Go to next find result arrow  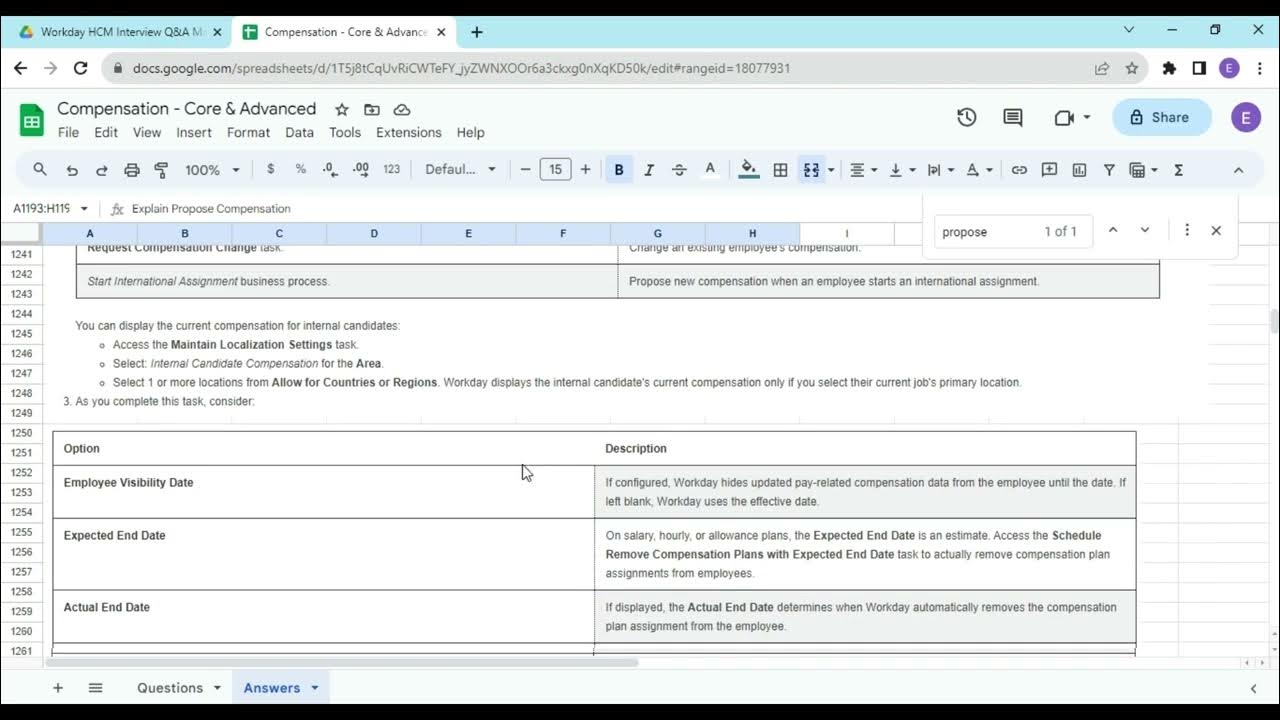pos(1145,230)
